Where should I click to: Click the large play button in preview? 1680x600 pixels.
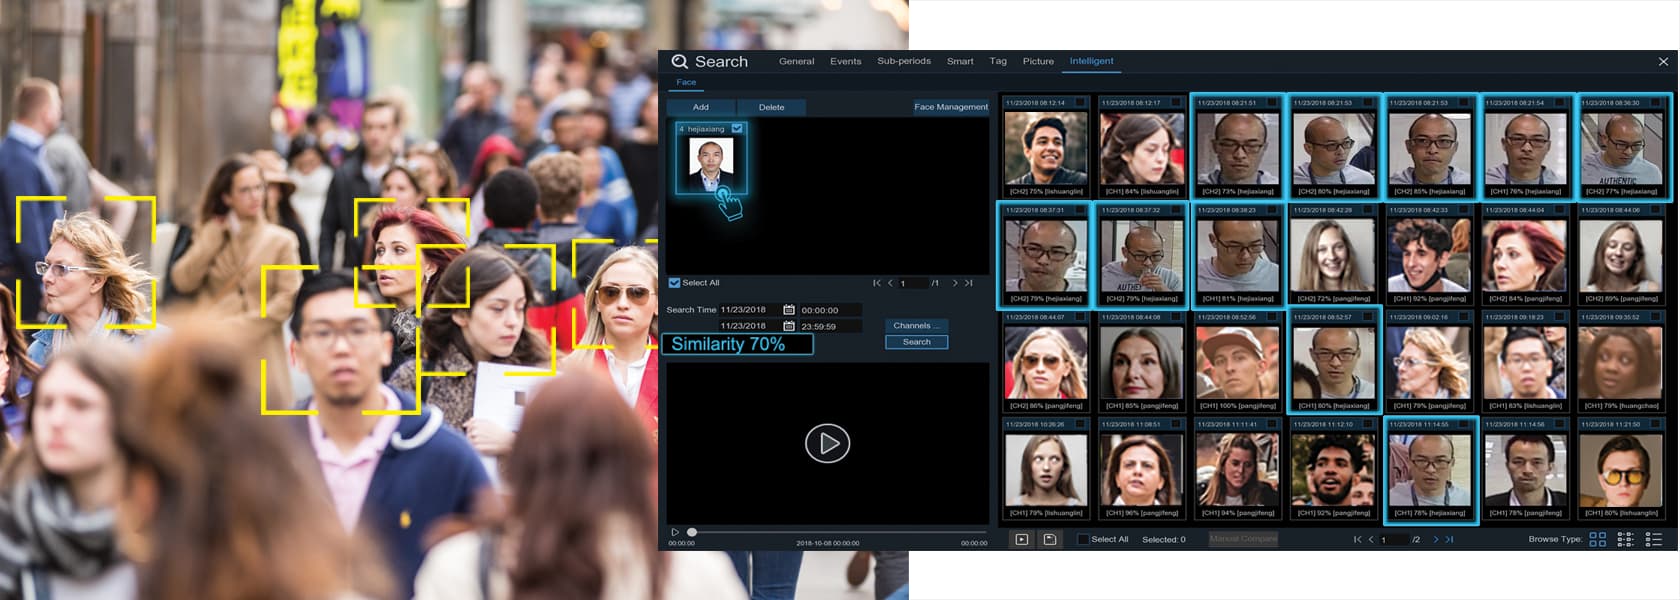coord(827,443)
